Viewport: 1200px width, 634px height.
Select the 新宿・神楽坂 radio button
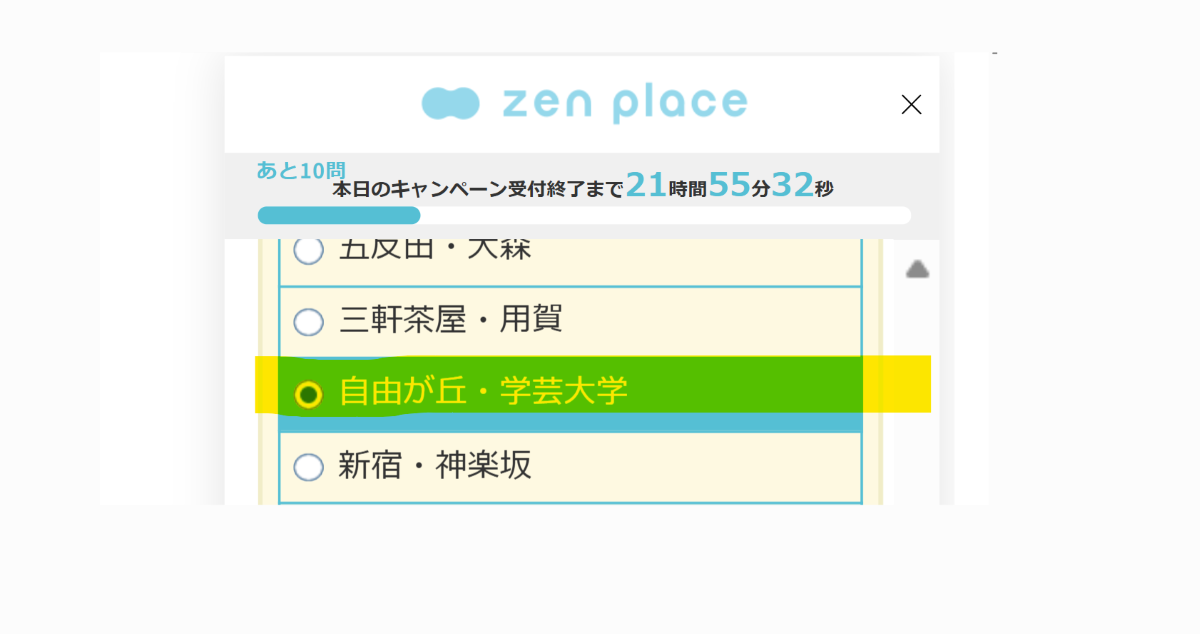coord(308,467)
